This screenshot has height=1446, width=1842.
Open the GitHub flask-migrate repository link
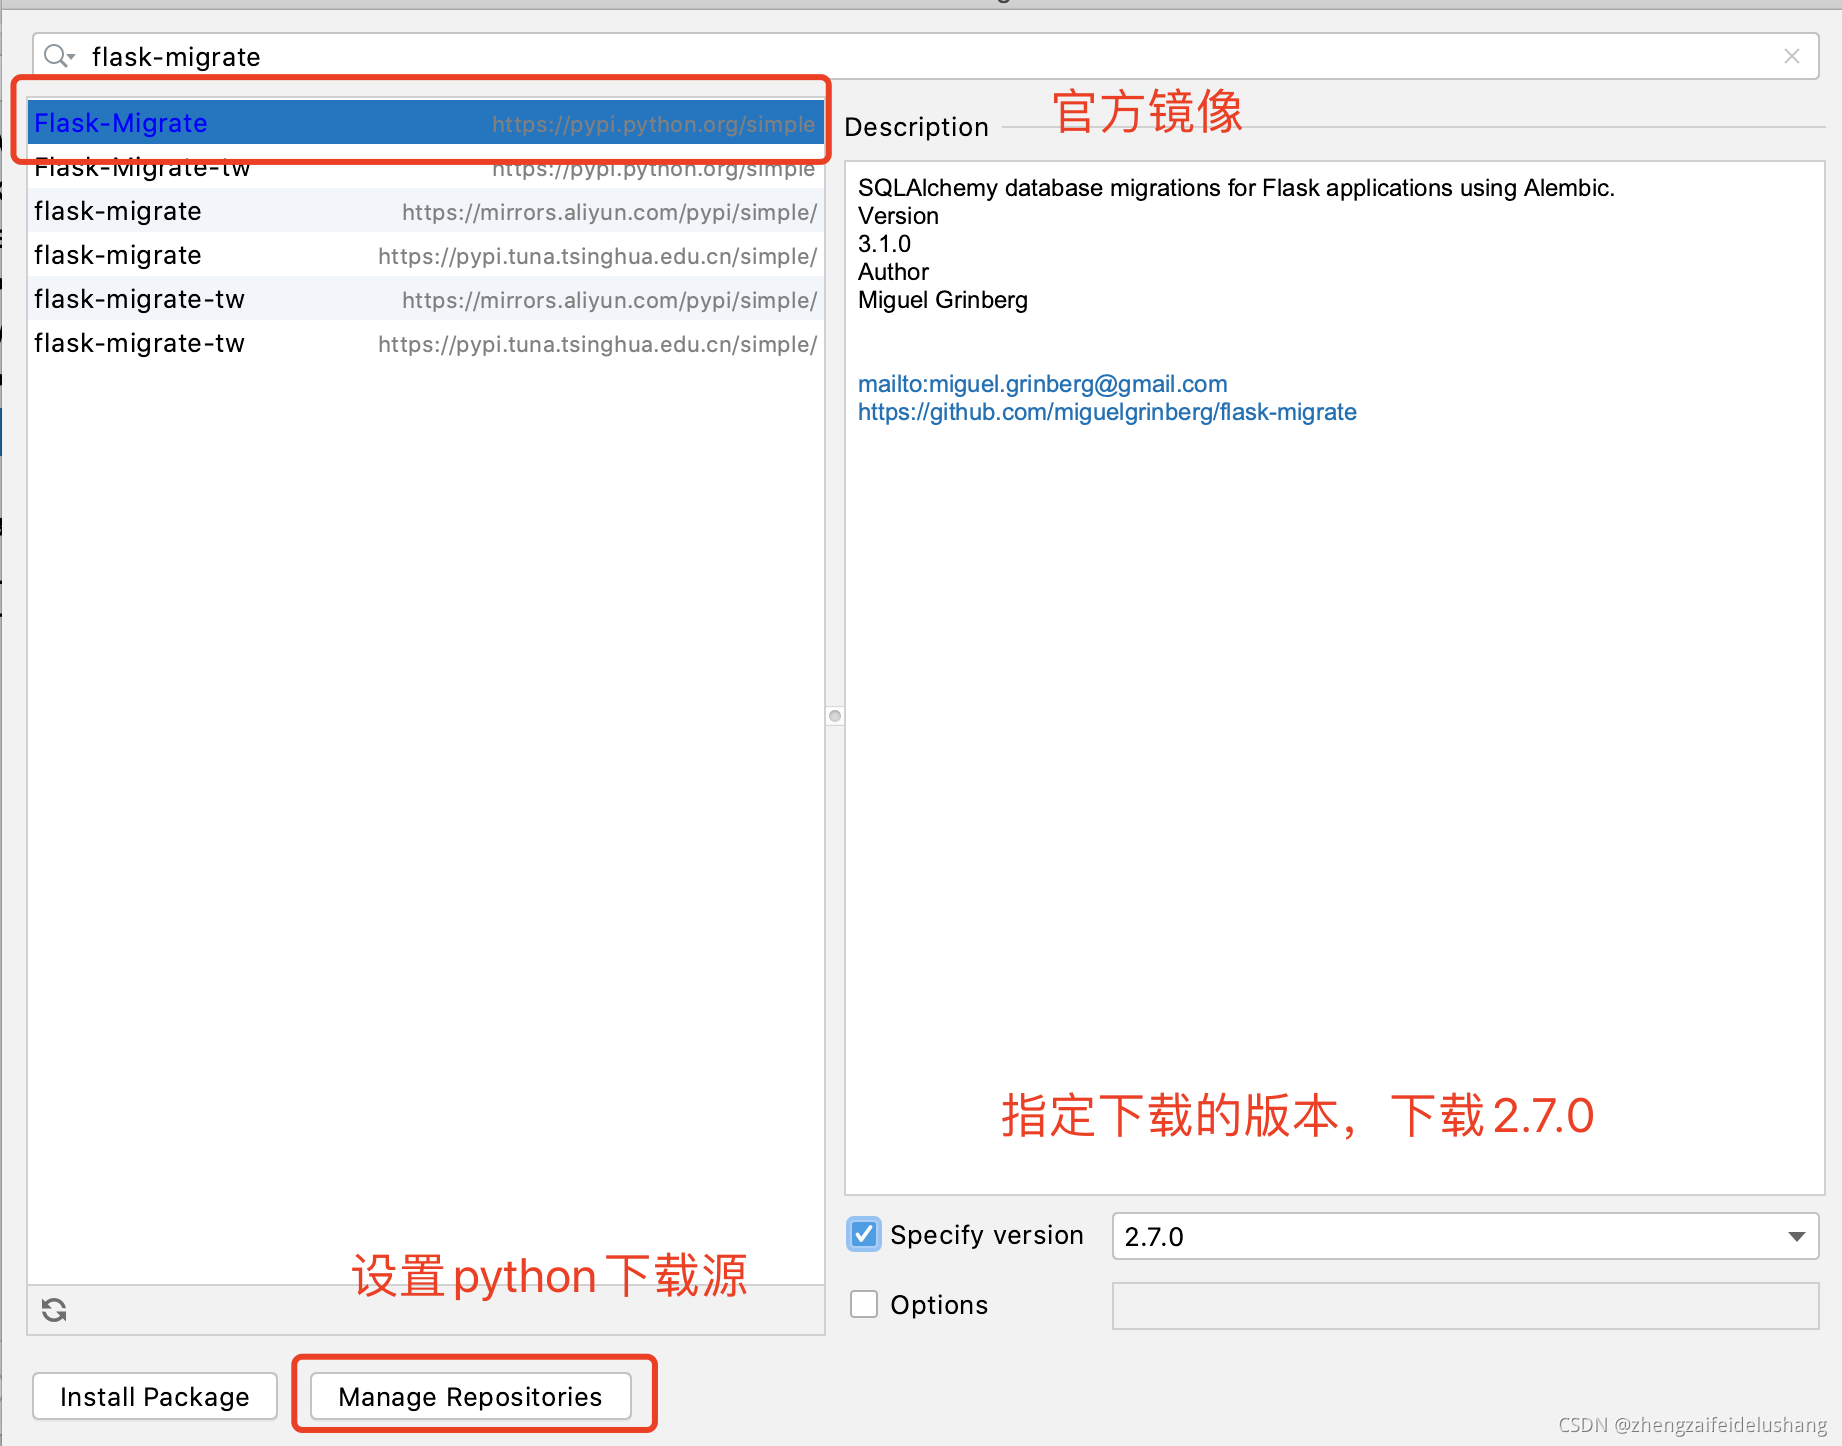tap(1107, 412)
